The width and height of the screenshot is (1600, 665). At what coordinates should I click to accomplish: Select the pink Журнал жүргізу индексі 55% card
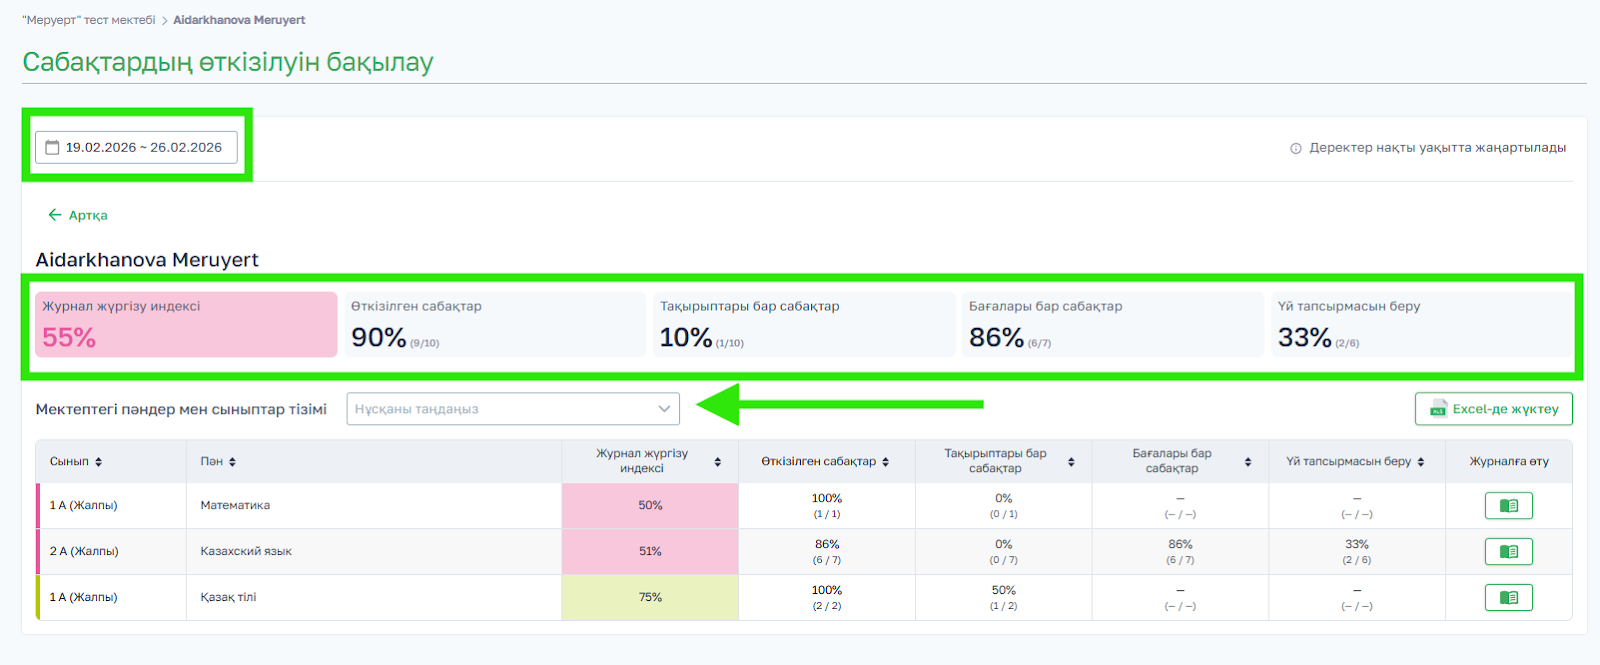tap(186, 324)
